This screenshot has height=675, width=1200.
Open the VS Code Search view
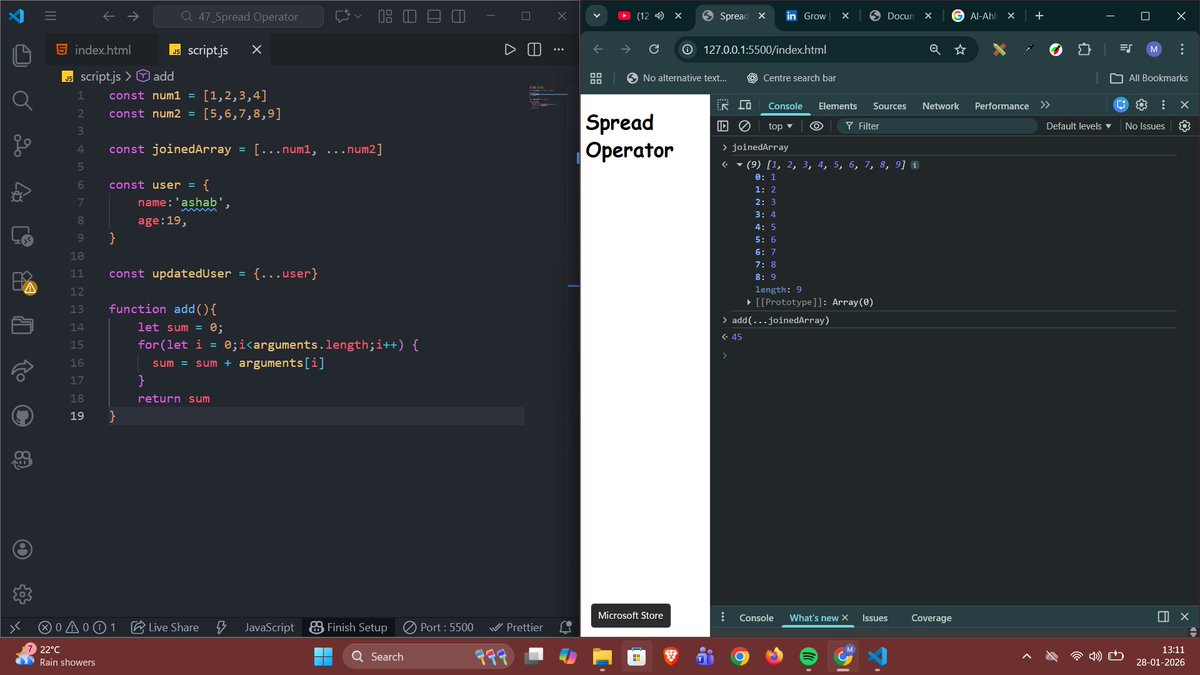[x=22, y=100]
